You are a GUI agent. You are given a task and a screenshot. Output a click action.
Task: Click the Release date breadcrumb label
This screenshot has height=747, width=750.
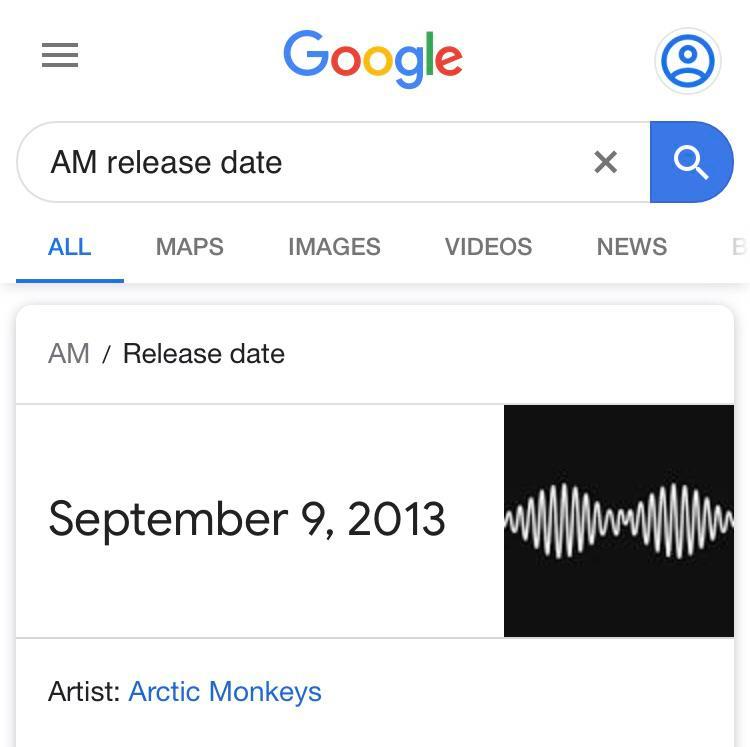pos(203,354)
